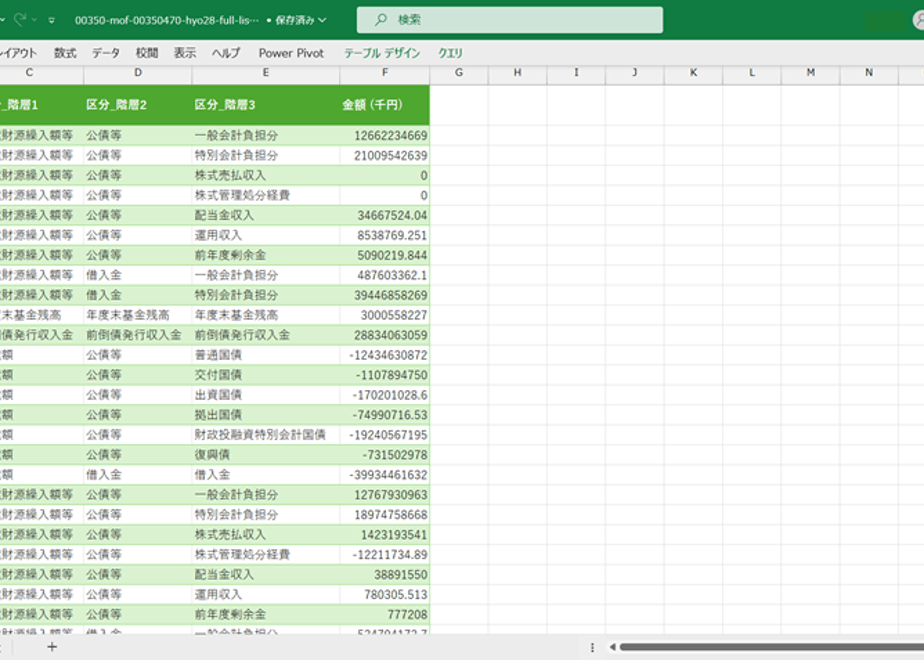This screenshot has width=924, height=660.
Task: Select column C header
Action: pyautogui.click(x=41, y=73)
